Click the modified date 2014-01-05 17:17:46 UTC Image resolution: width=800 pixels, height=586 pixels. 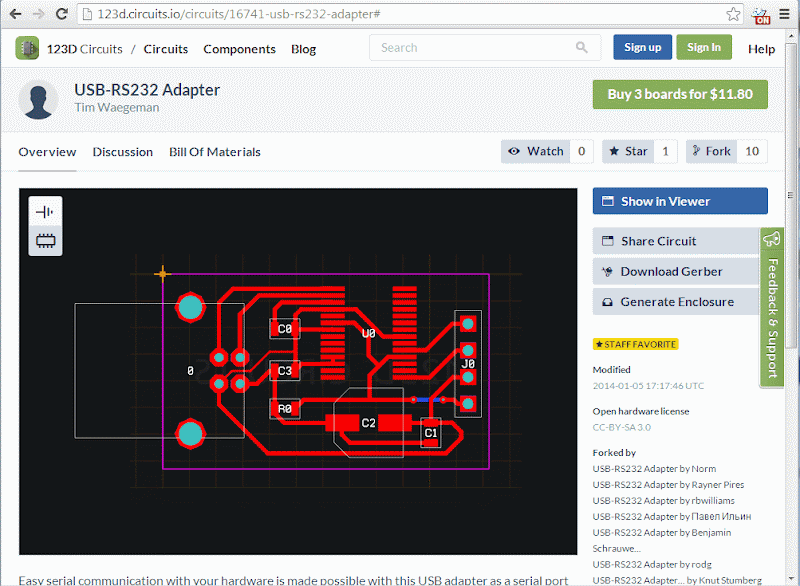coord(648,386)
